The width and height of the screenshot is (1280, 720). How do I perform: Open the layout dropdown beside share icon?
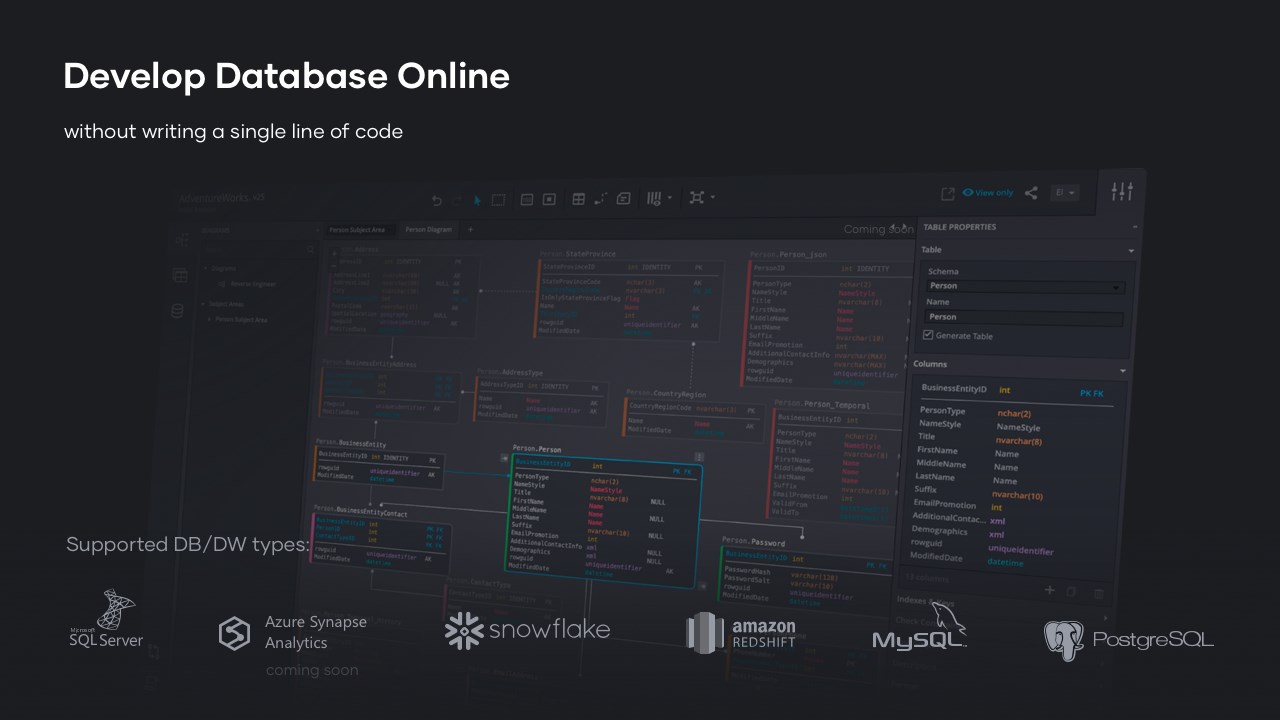pos(1064,193)
